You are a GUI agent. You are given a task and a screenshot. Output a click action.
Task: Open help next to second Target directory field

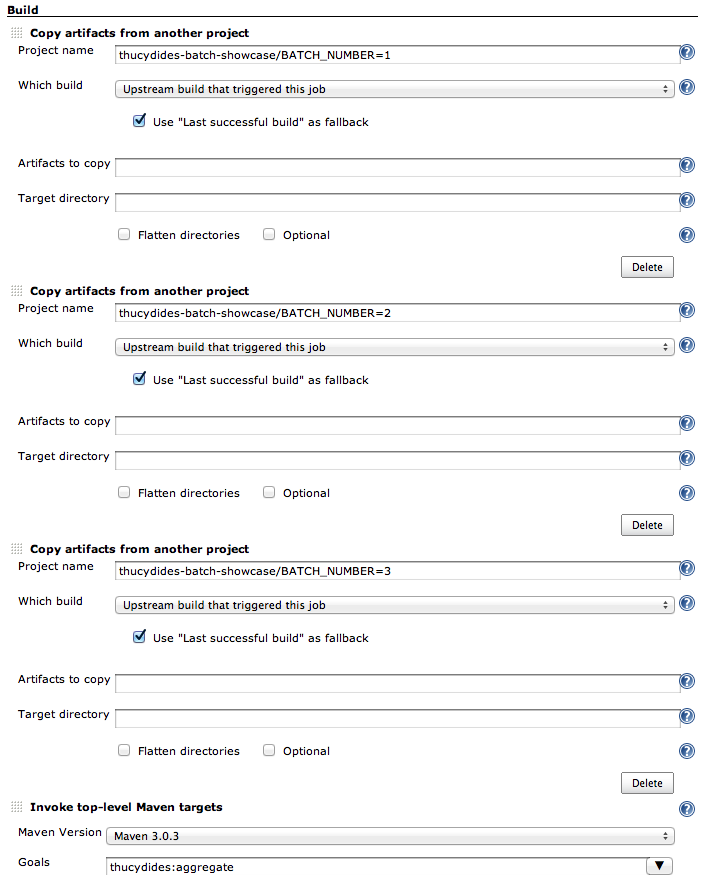pos(686,458)
